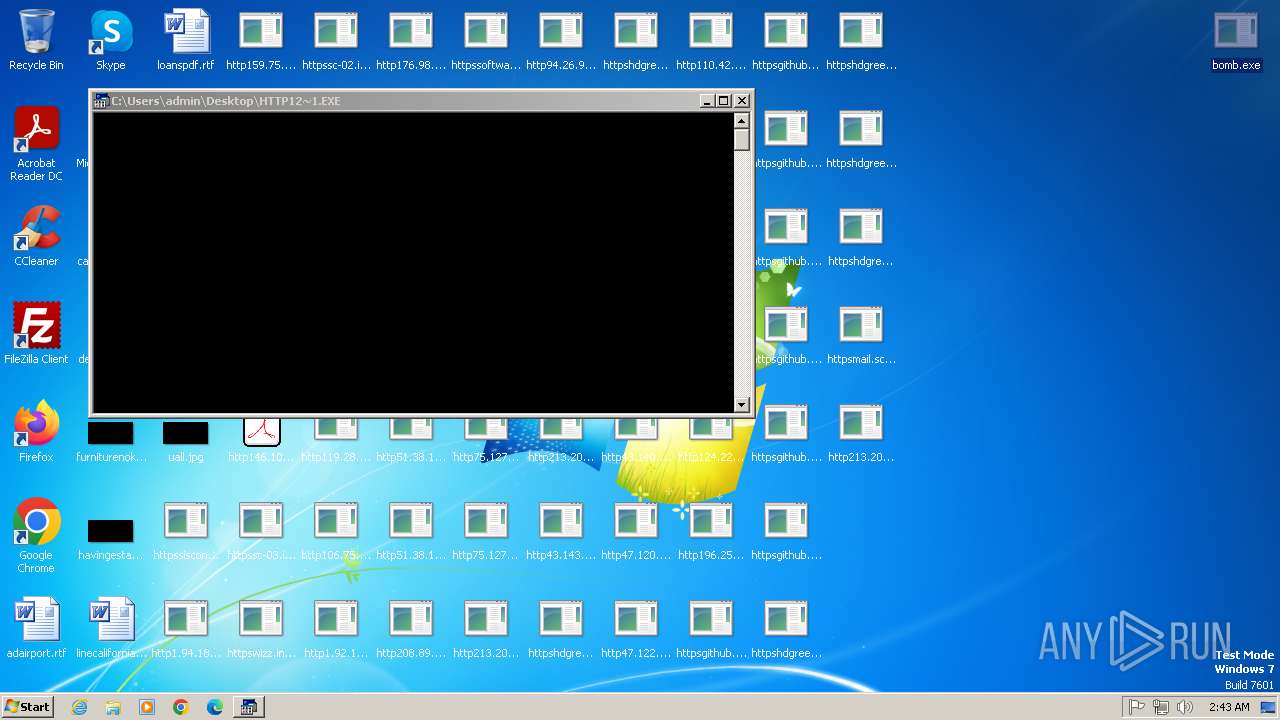Open the Recycle Bin
This screenshot has height=720, width=1280.
pyautogui.click(x=36, y=40)
